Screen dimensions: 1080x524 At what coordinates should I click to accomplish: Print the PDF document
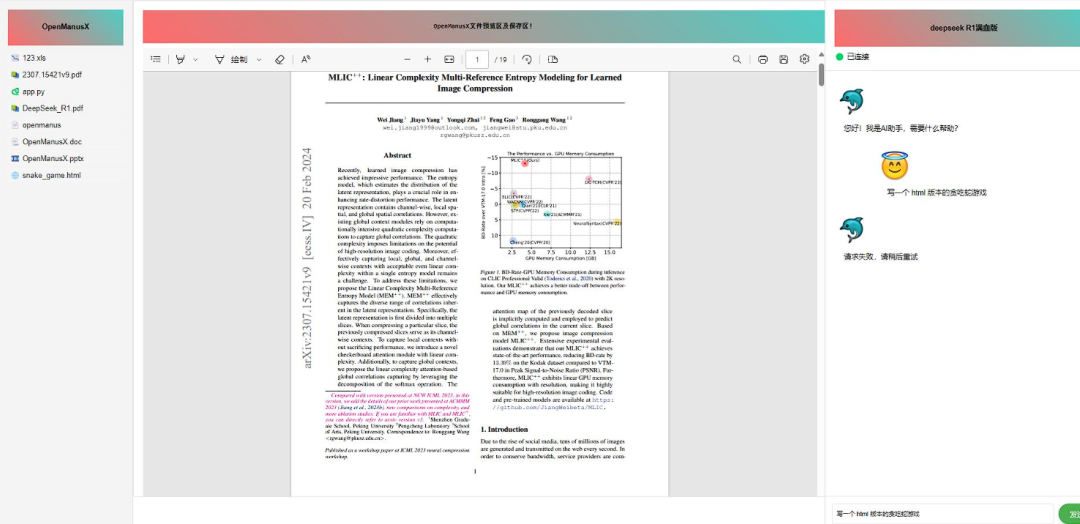(x=762, y=60)
